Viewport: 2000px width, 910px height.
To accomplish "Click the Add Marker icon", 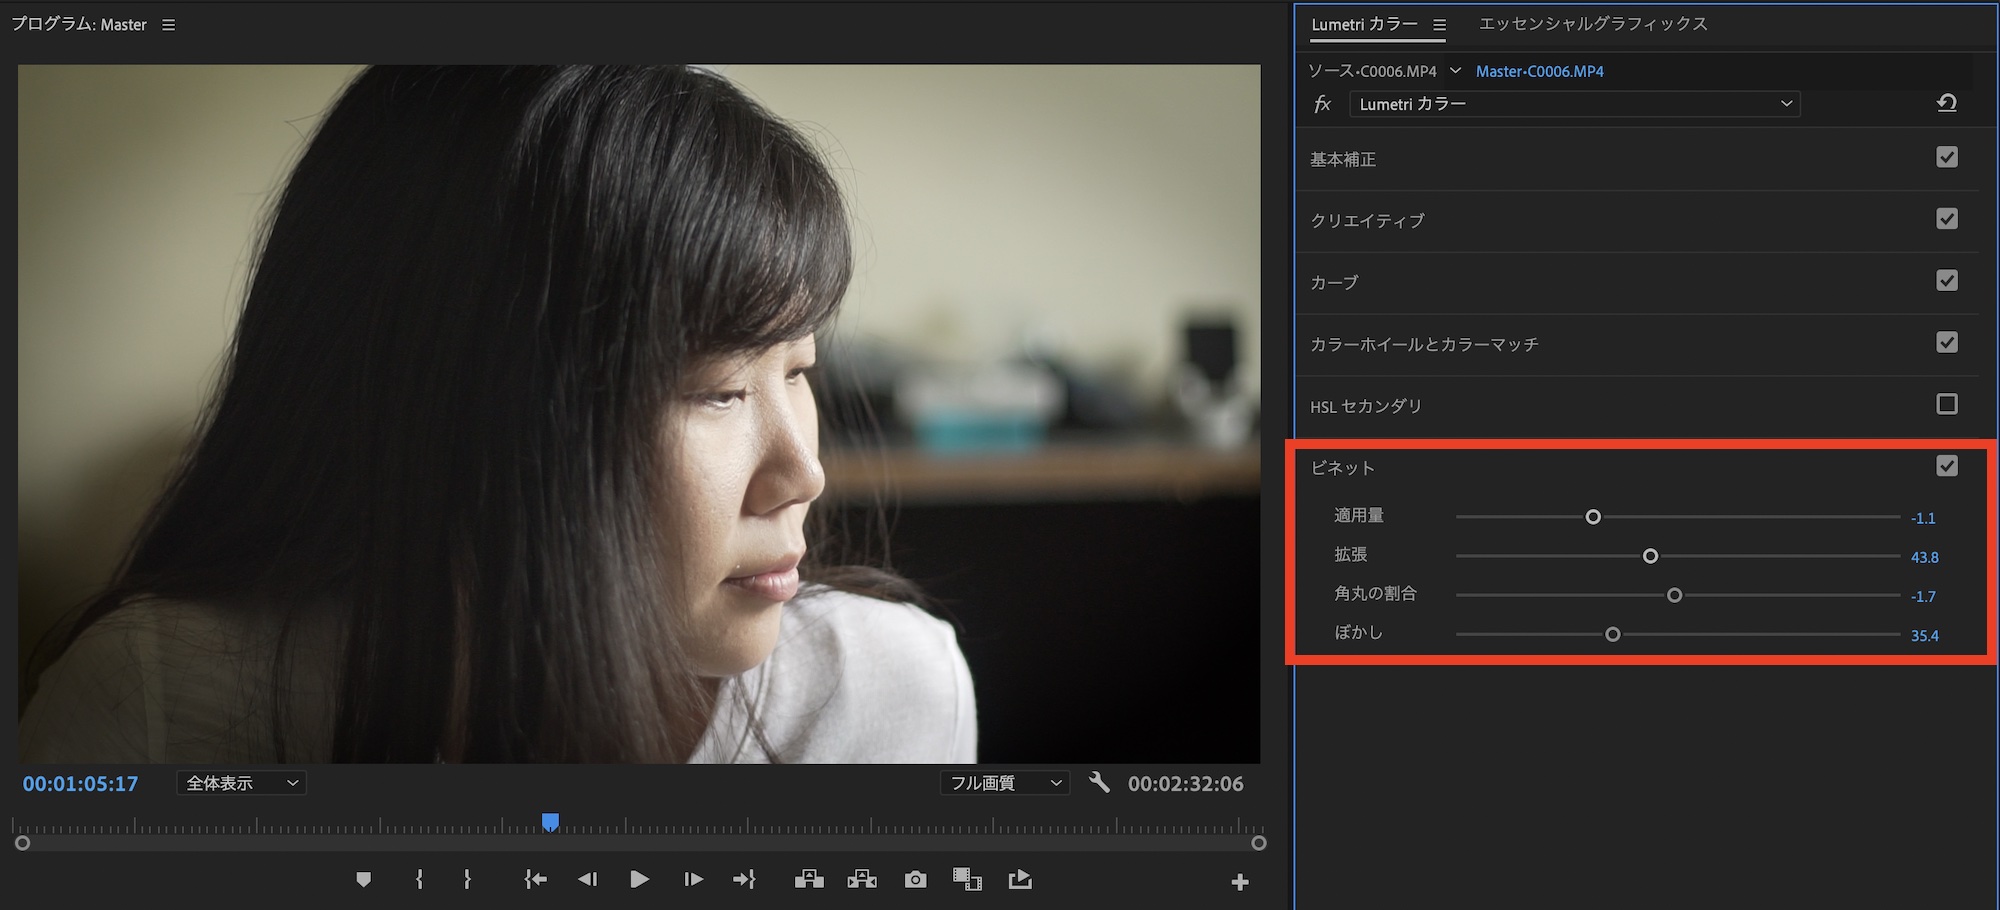I will pyautogui.click(x=363, y=880).
